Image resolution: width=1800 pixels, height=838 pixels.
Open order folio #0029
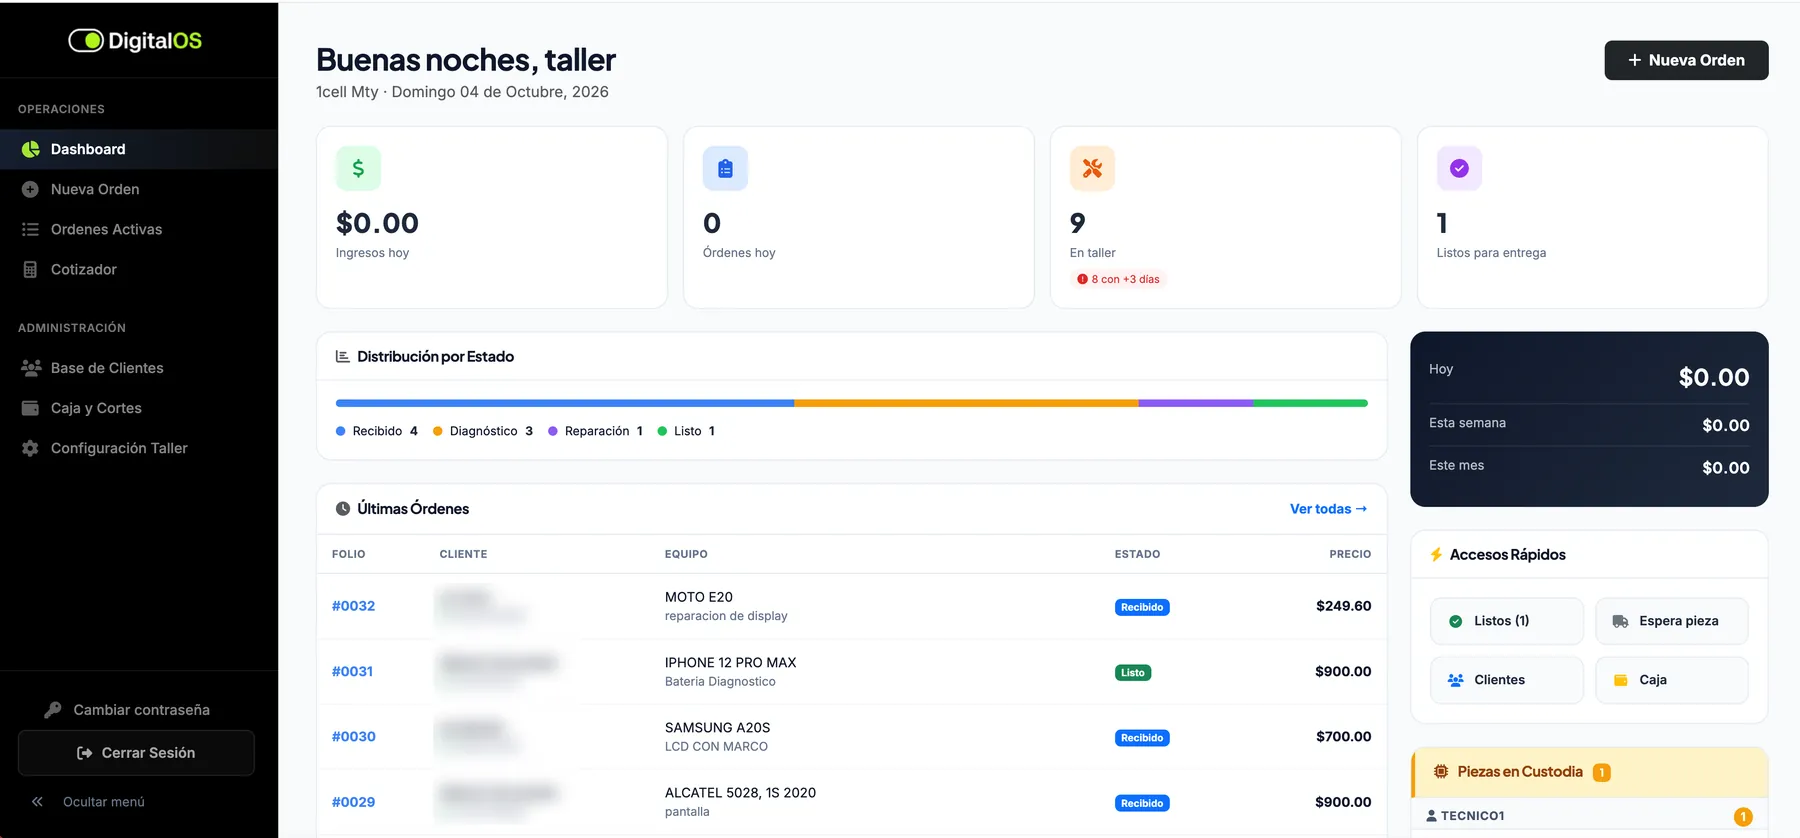click(x=353, y=802)
